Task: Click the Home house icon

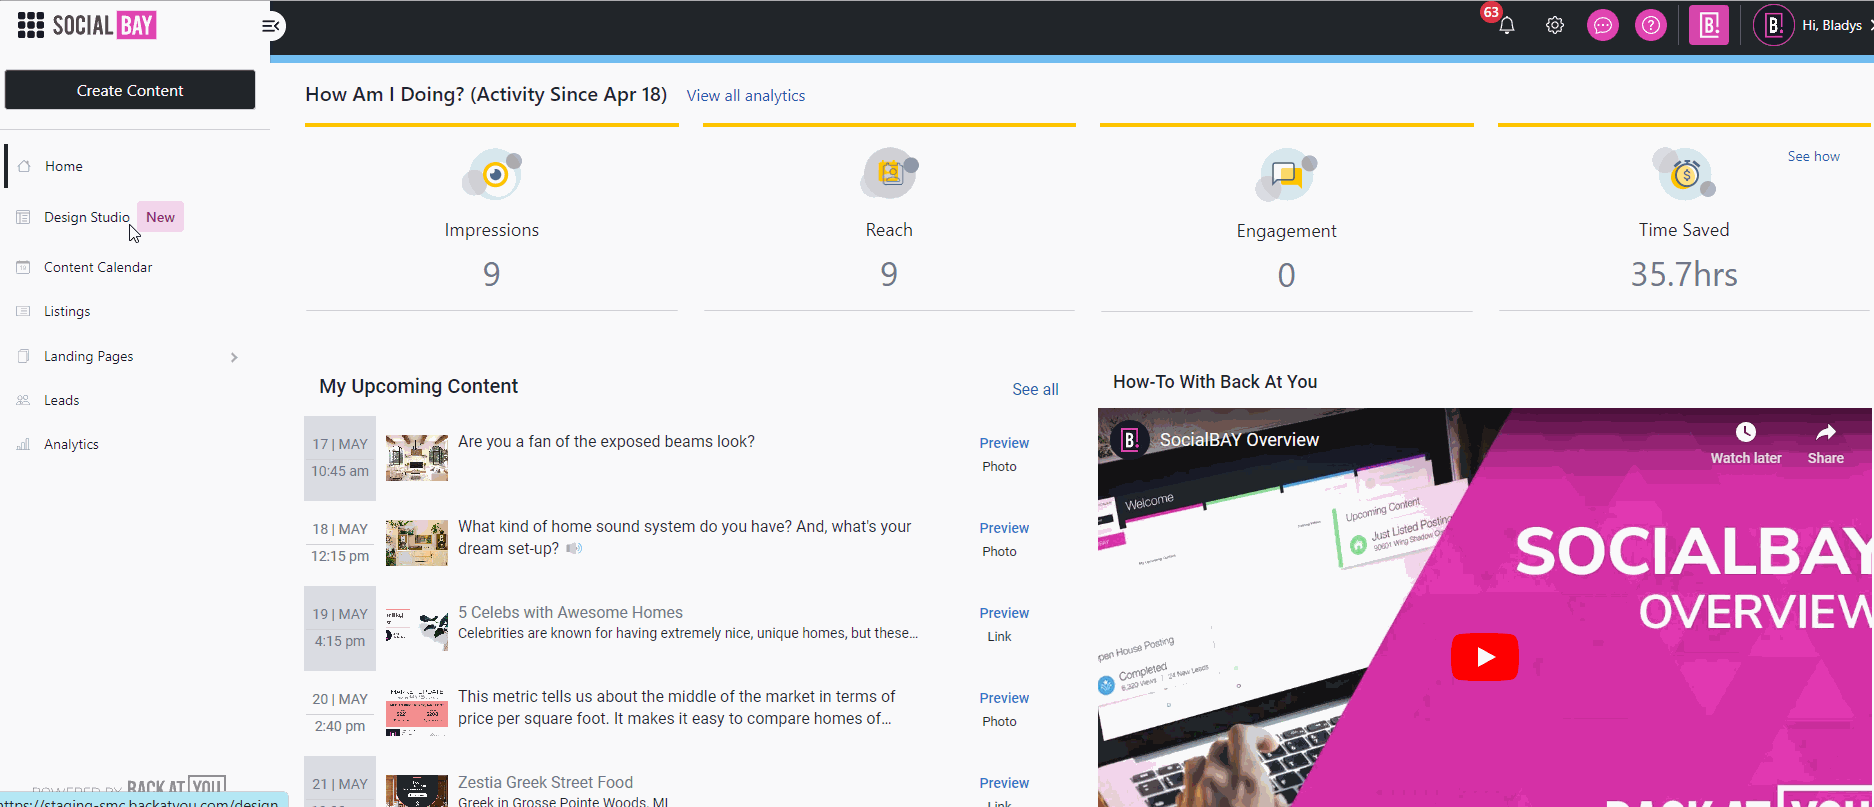Action: (24, 166)
